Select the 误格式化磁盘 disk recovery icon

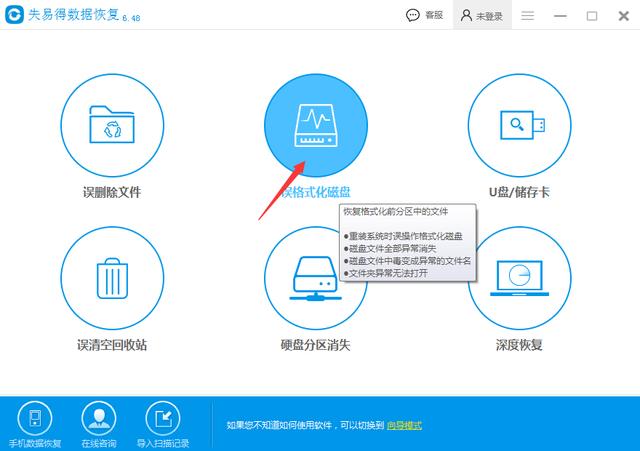316,125
